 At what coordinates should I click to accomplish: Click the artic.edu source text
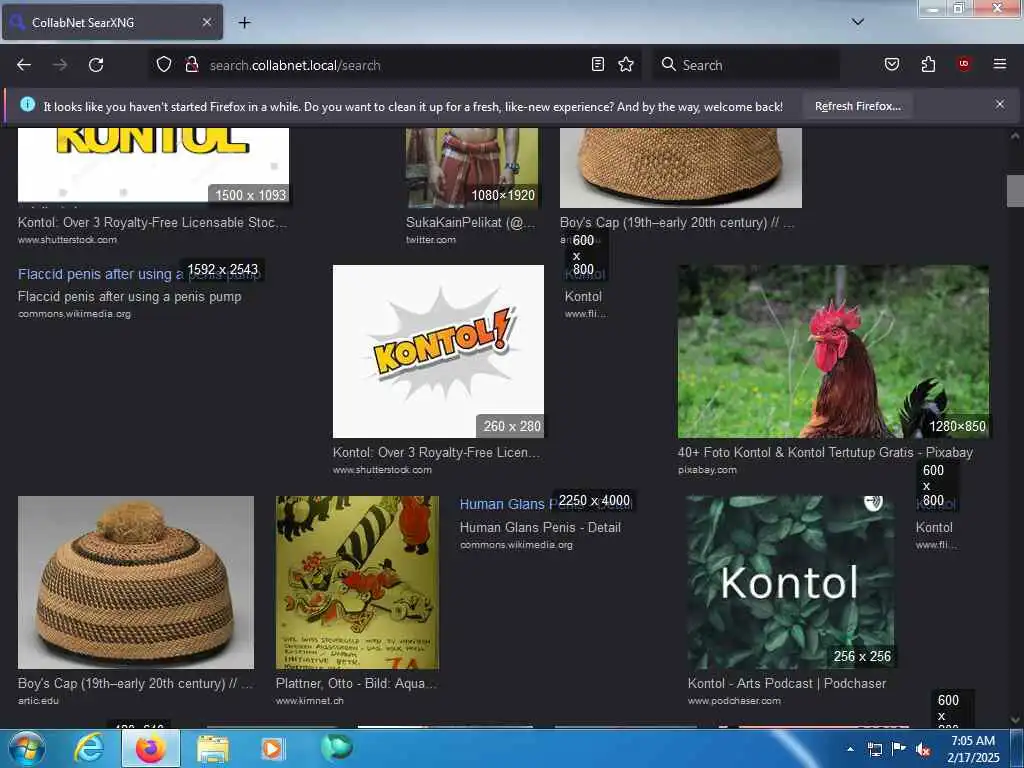coord(39,700)
